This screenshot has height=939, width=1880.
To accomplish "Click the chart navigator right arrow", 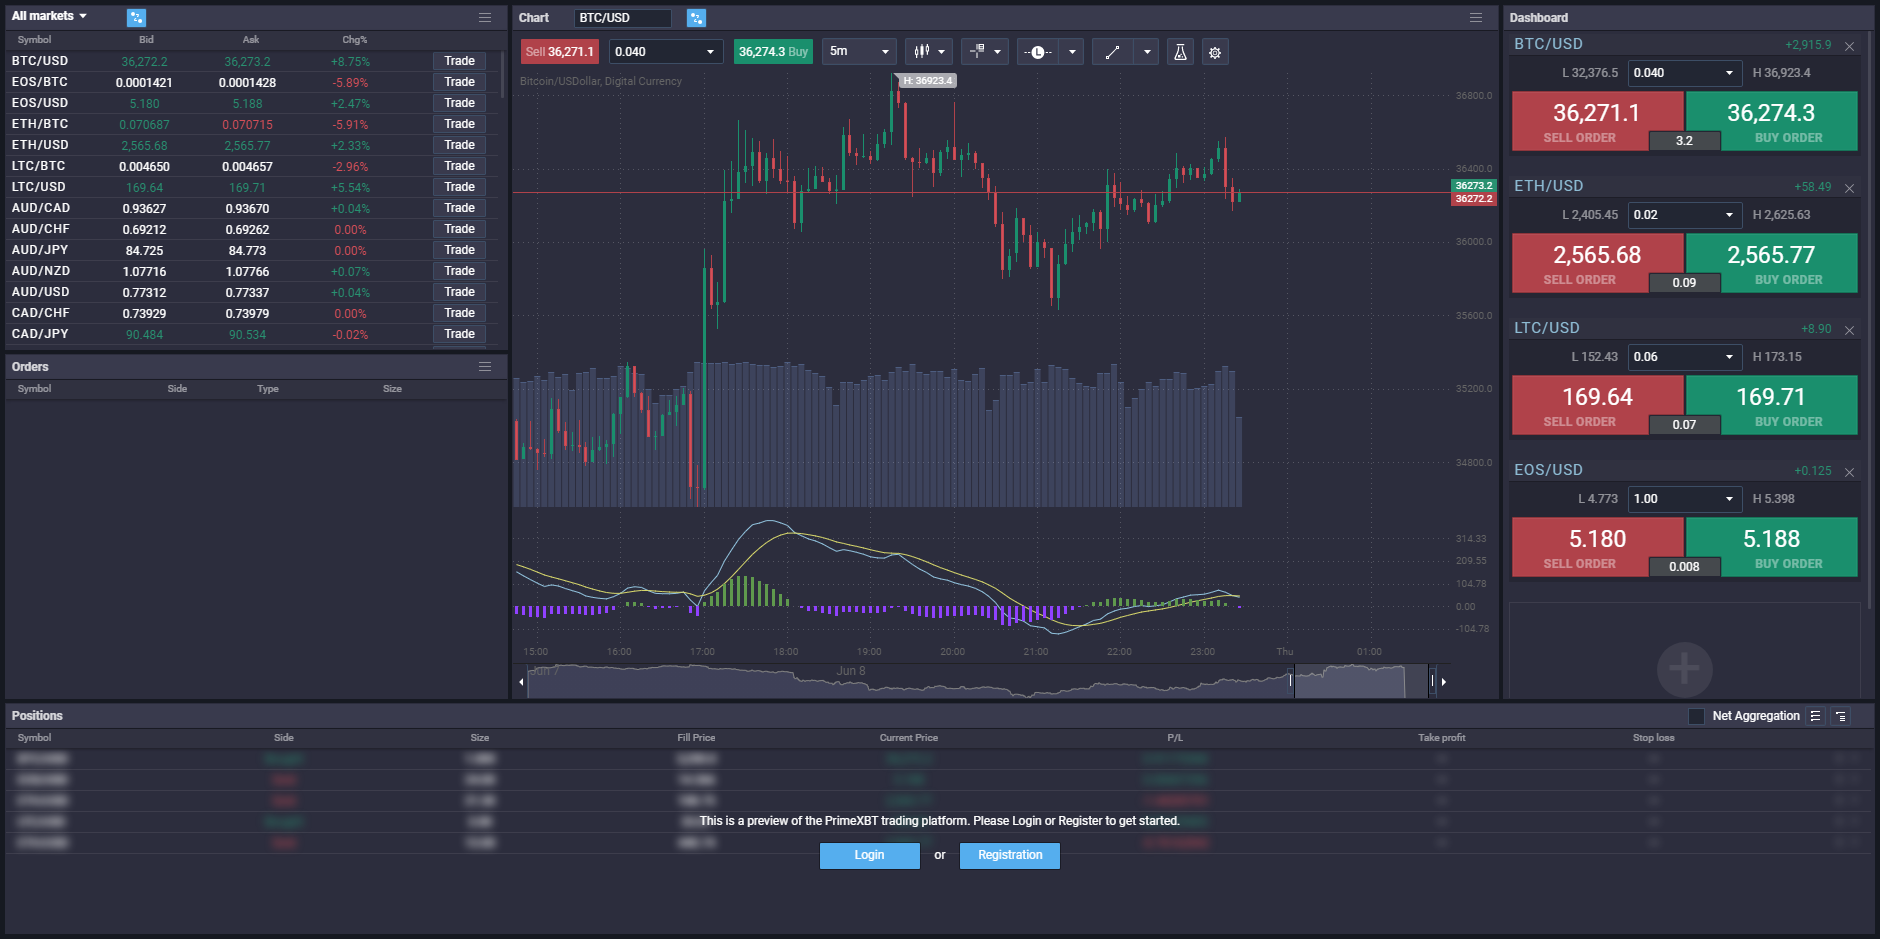I will click(1443, 681).
